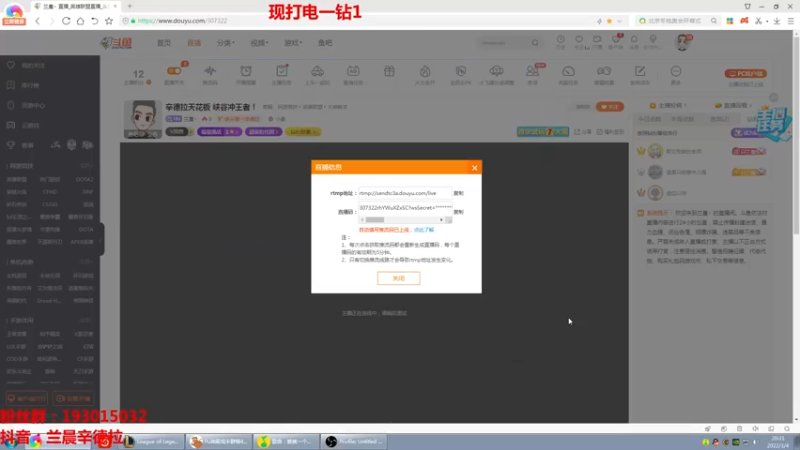Close the stream info dialog with X
Image resolution: width=800 pixels, height=450 pixels.
pyautogui.click(x=474, y=168)
